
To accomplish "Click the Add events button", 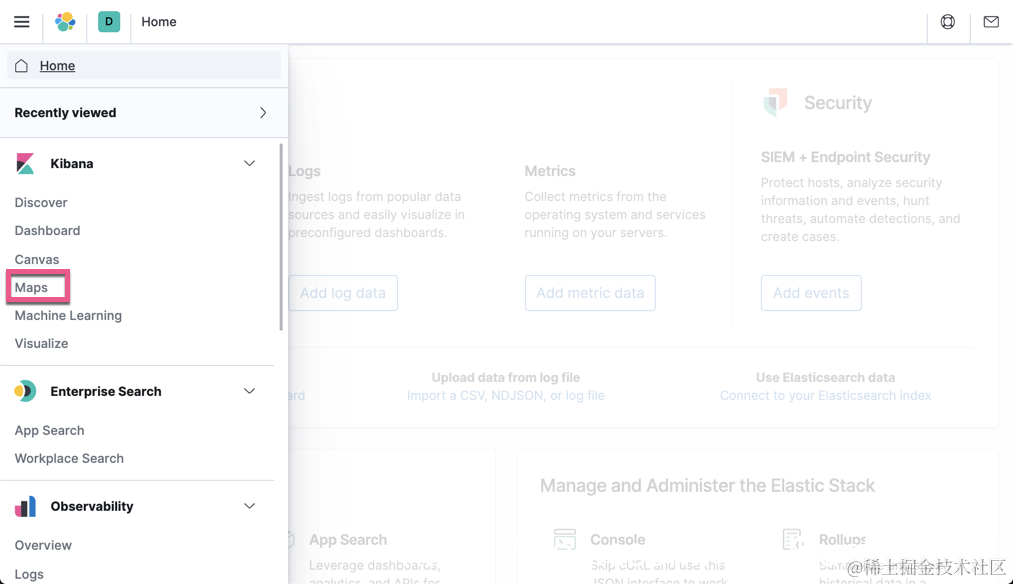I will pyautogui.click(x=811, y=293).
